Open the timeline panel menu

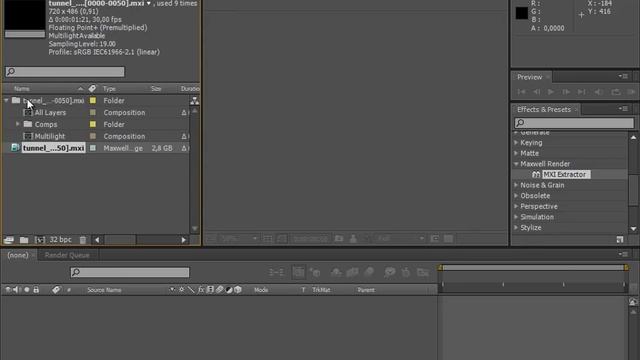[x=623, y=254]
